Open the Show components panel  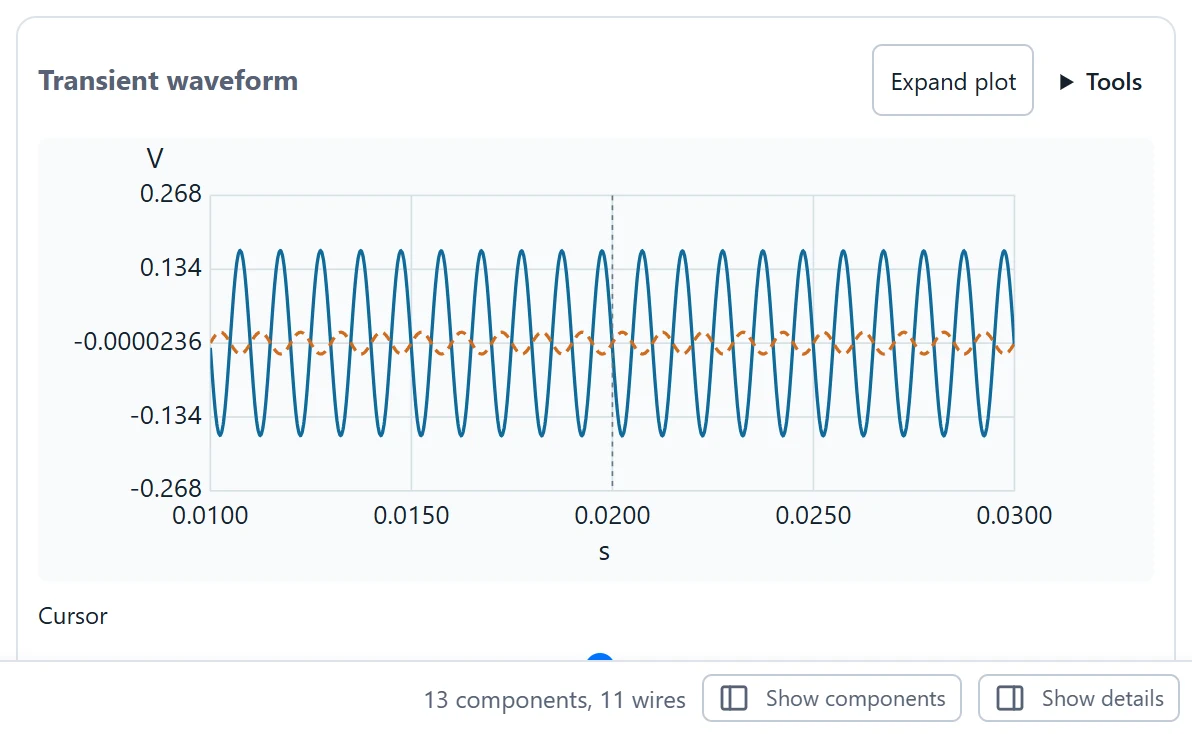[832, 698]
